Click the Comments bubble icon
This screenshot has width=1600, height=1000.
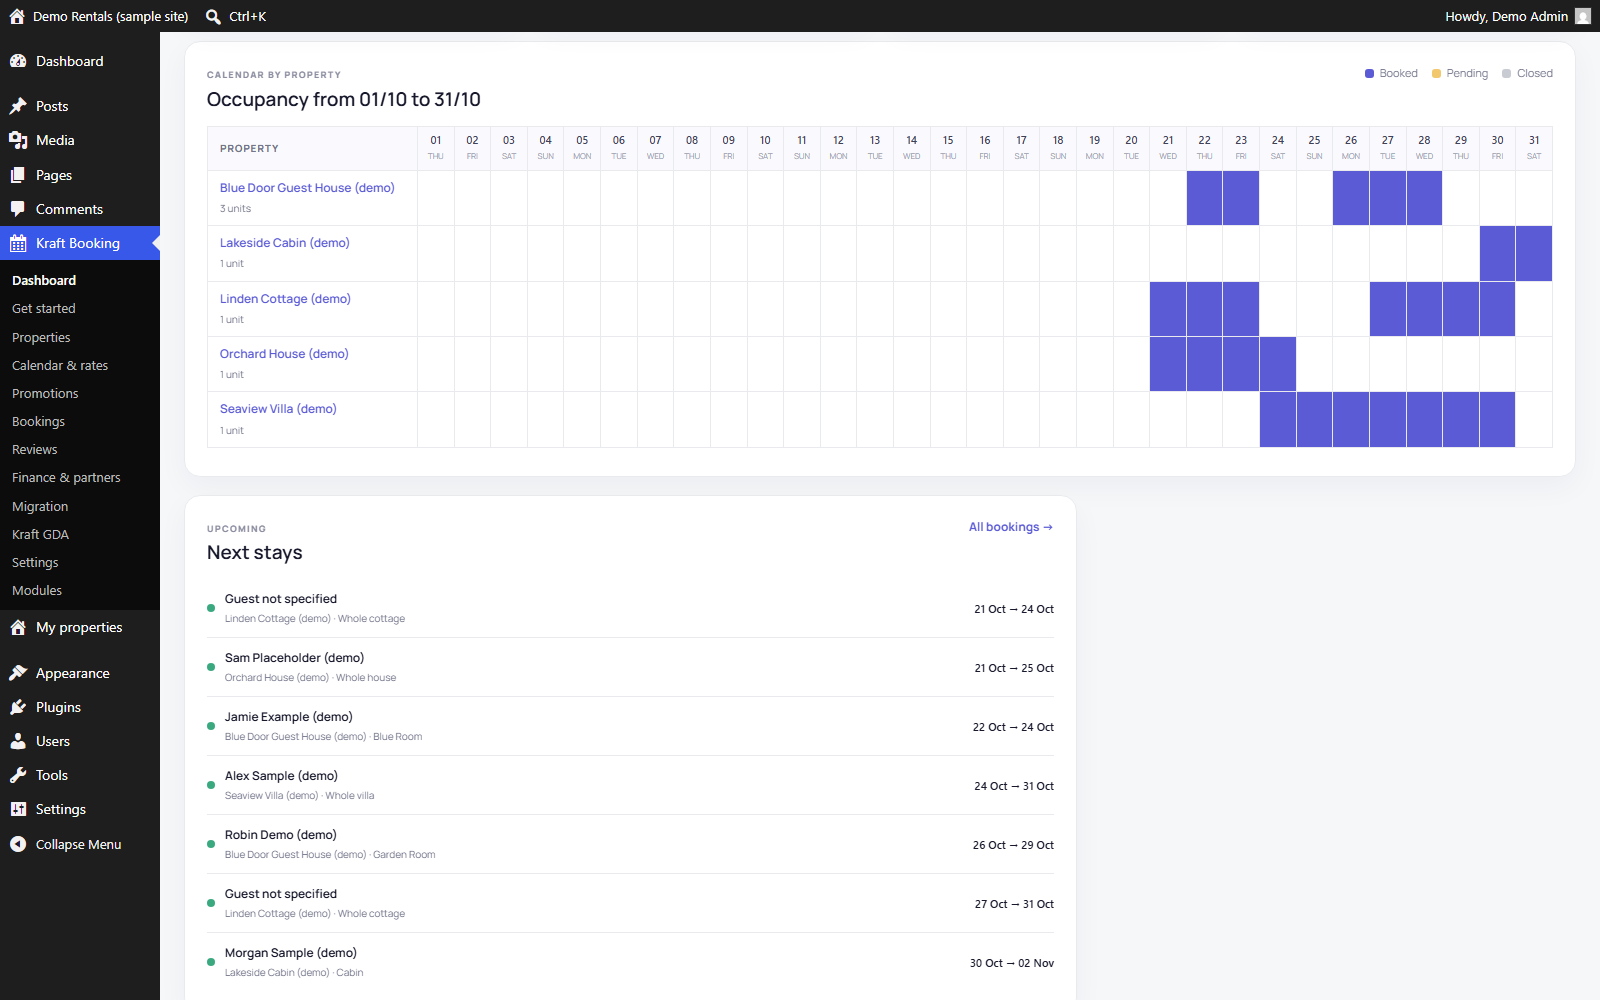[x=18, y=209]
